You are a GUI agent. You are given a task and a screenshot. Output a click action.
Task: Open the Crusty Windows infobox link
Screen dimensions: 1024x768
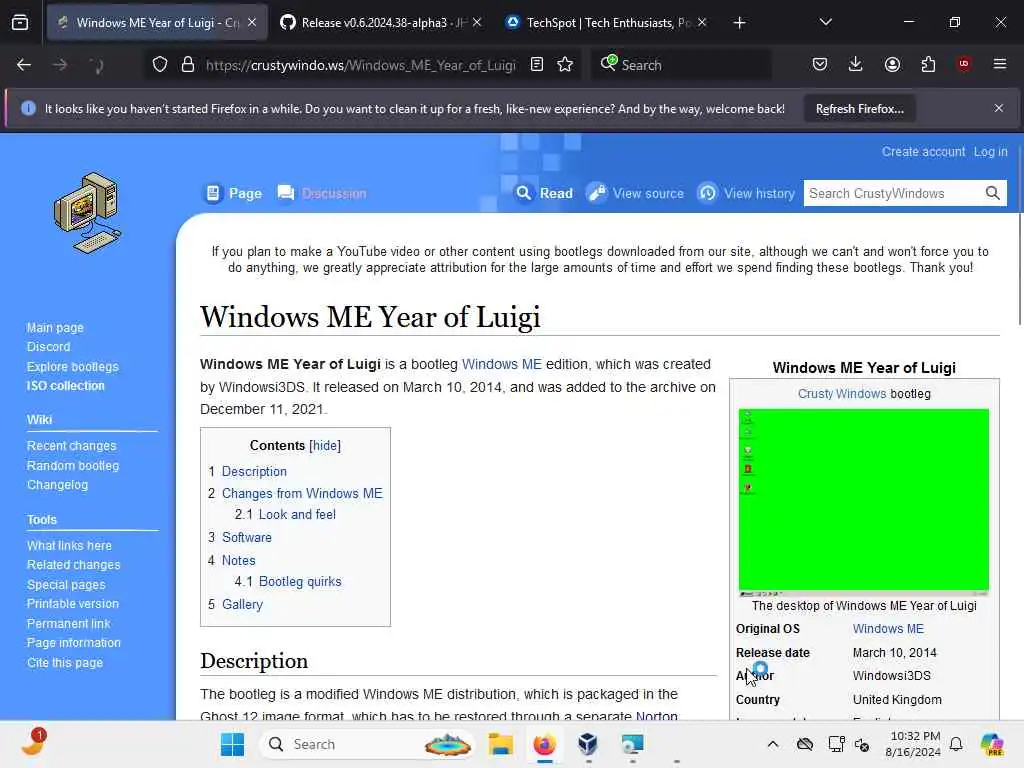pyautogui.click(x=842, y=394)
